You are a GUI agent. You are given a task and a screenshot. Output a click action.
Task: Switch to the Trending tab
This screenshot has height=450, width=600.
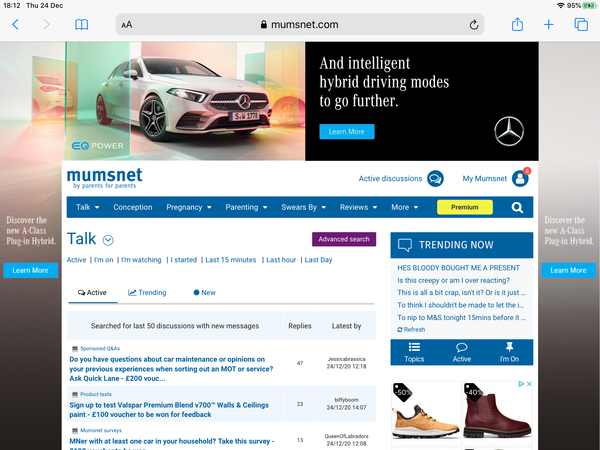coord(147,293)
